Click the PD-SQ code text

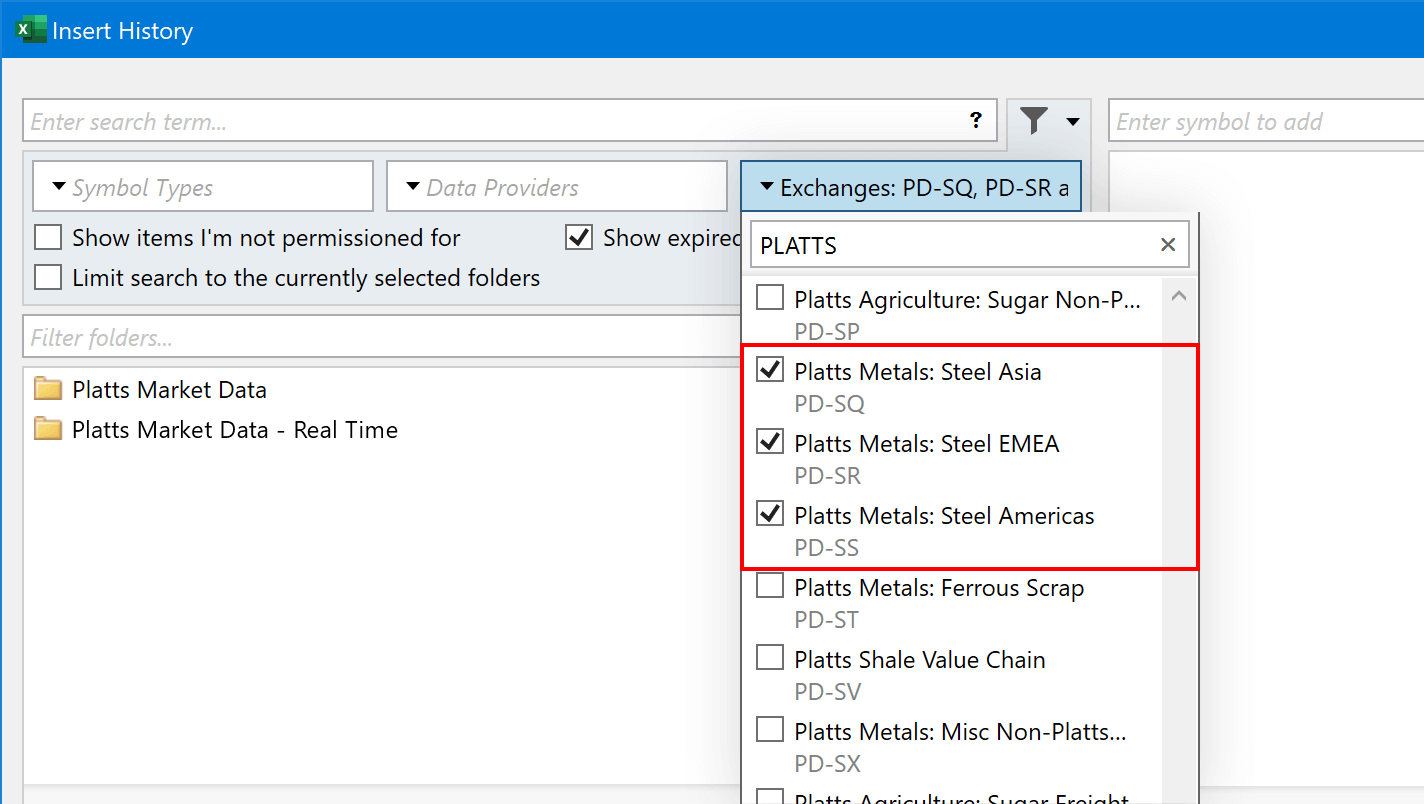pyautogui.click(x=829, y=404)
